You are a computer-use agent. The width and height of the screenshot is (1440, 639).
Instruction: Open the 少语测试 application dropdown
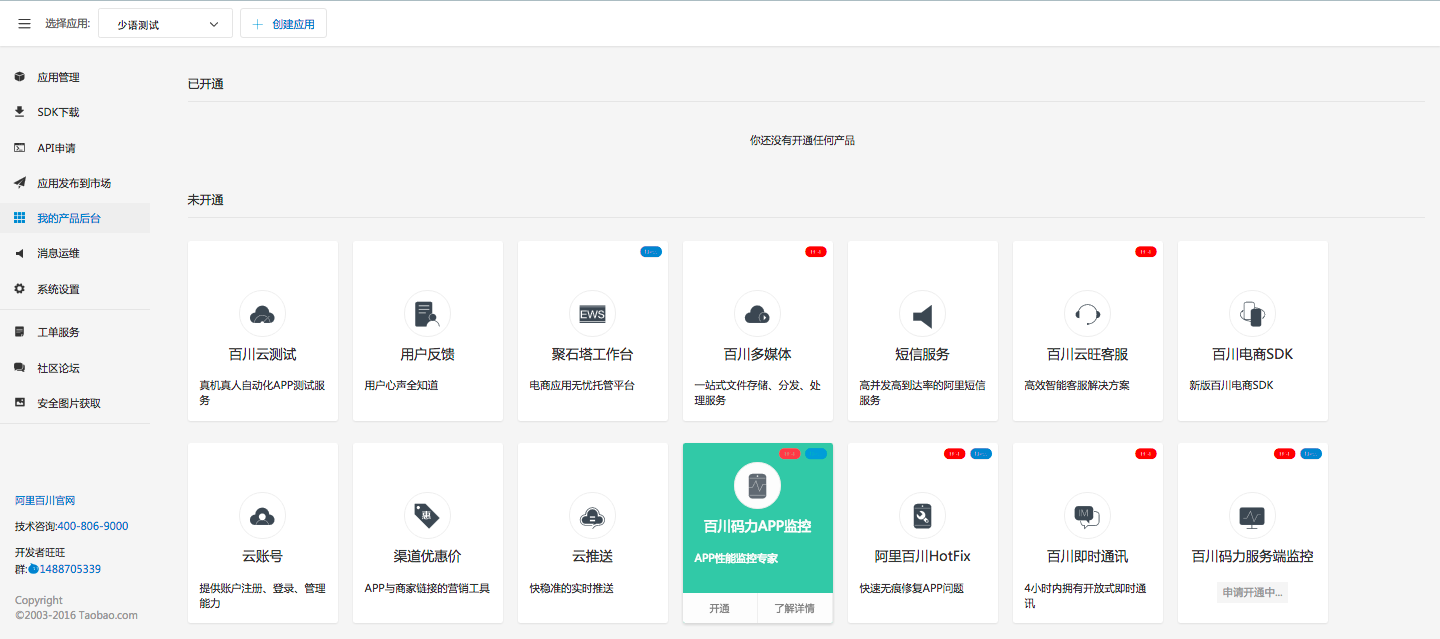click(166, 24)
